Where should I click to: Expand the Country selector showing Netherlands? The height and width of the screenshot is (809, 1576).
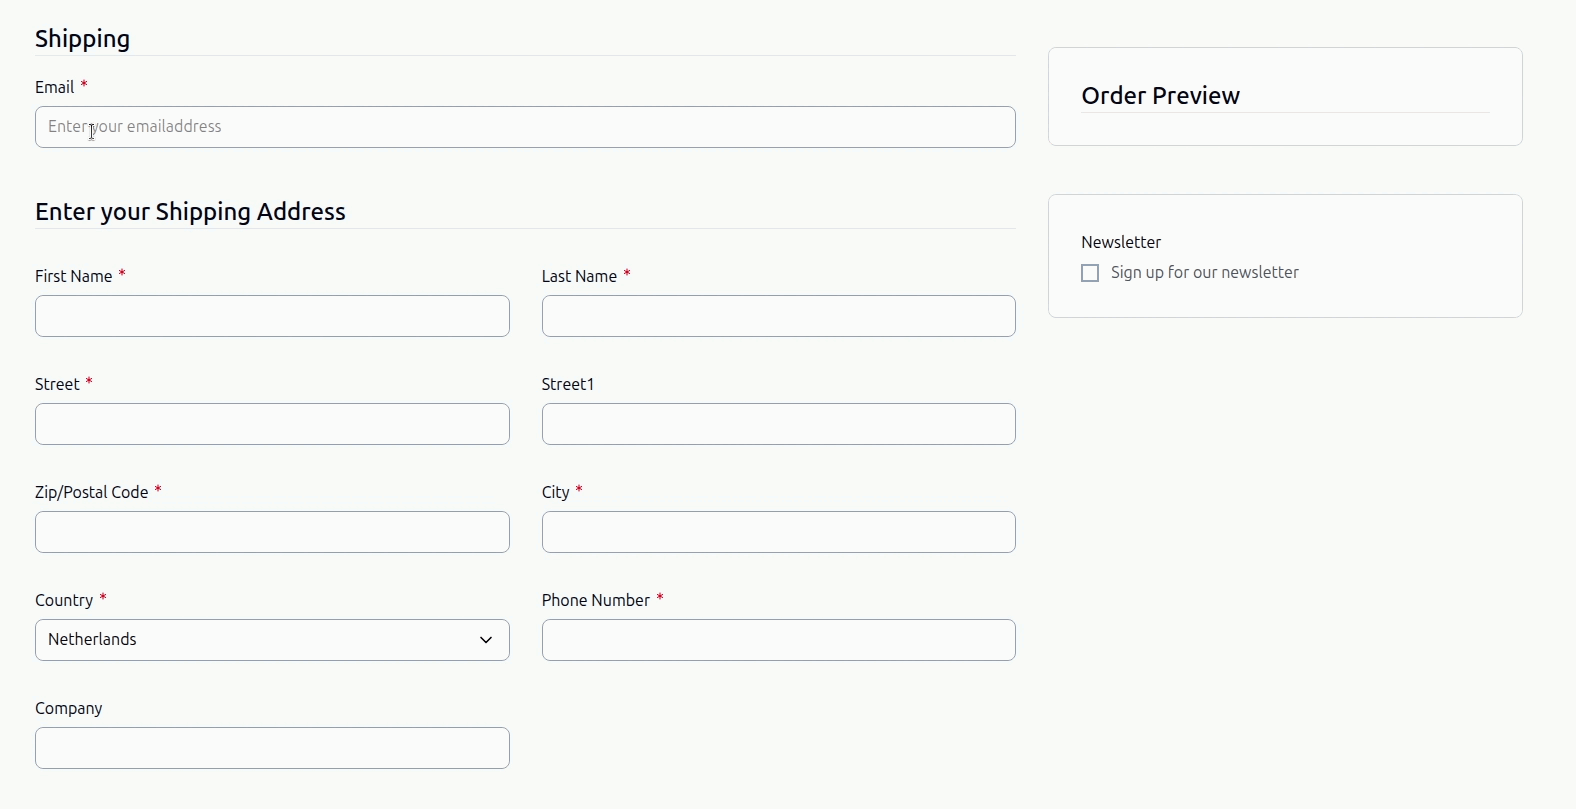[x=272, y=640]
